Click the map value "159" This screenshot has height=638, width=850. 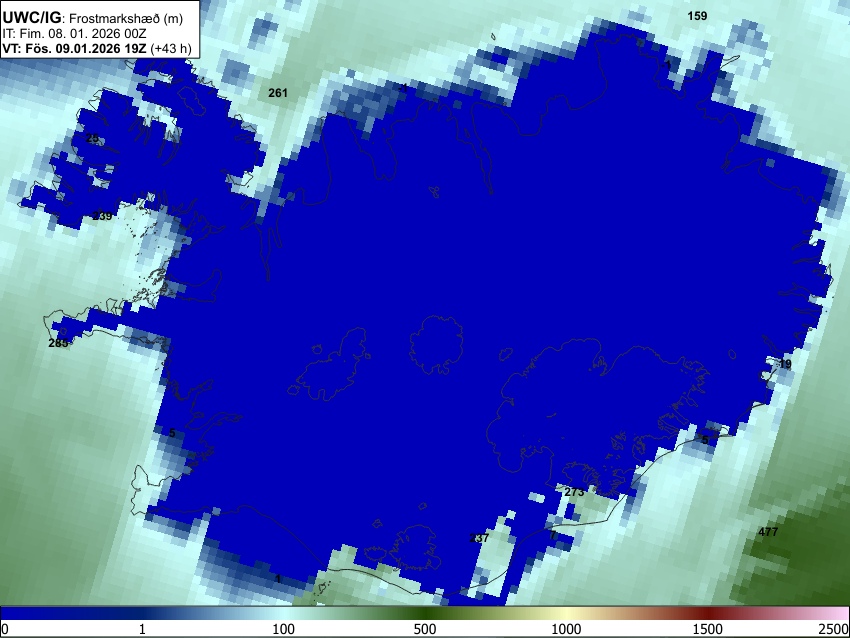(697, 16)
